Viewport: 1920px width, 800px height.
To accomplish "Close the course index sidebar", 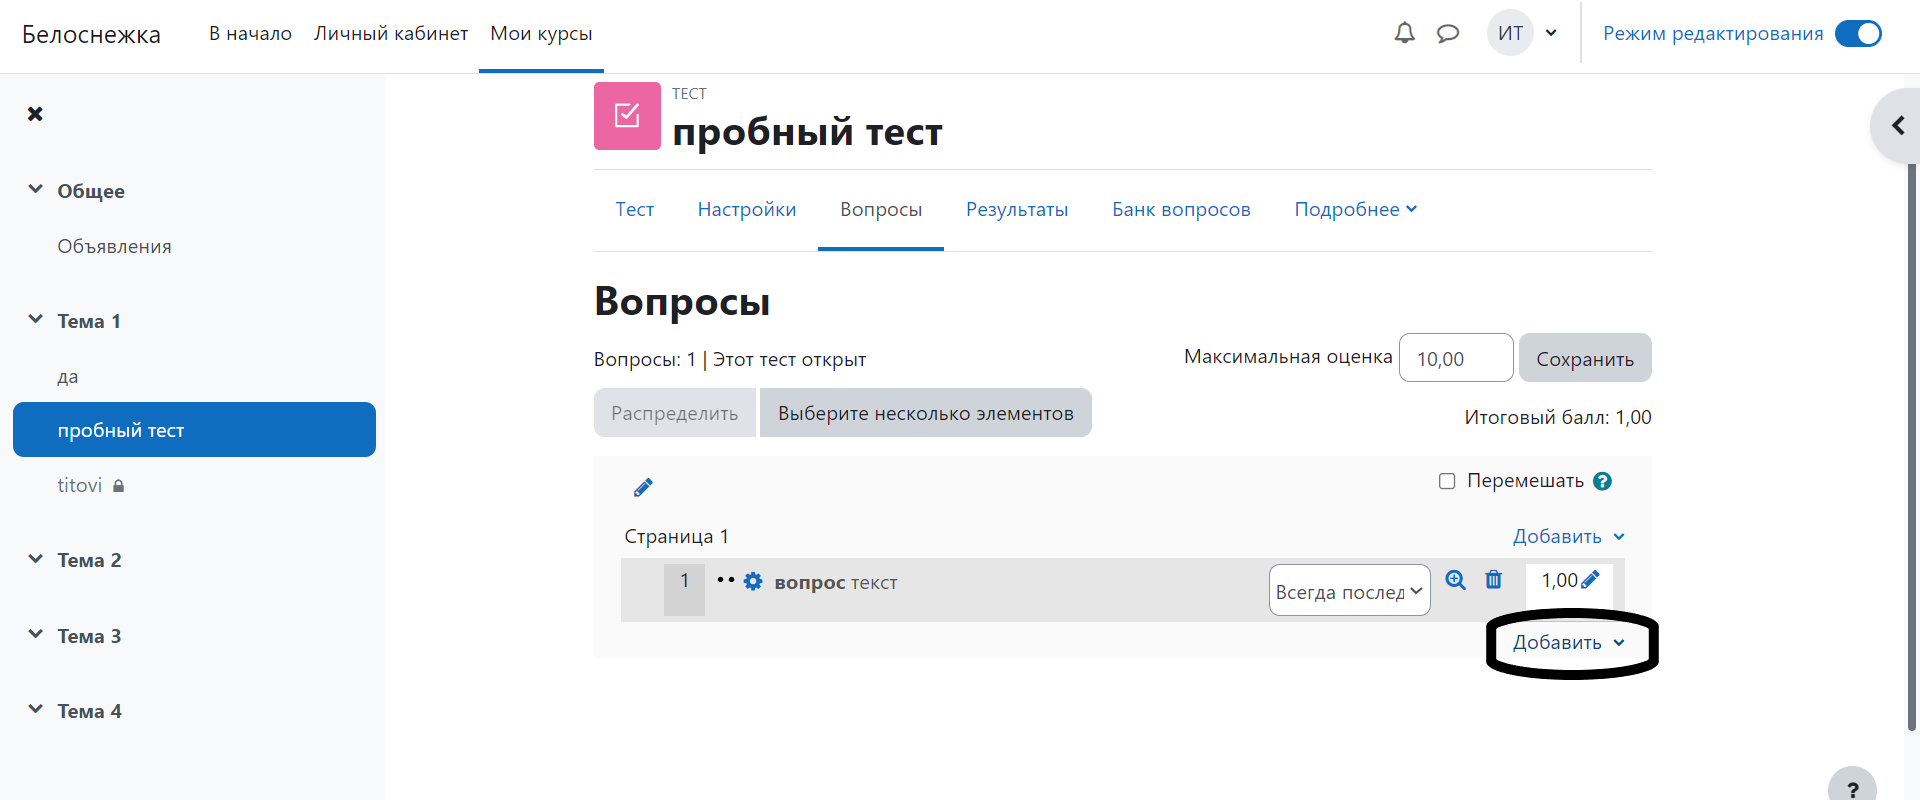I will coord(35,114).
